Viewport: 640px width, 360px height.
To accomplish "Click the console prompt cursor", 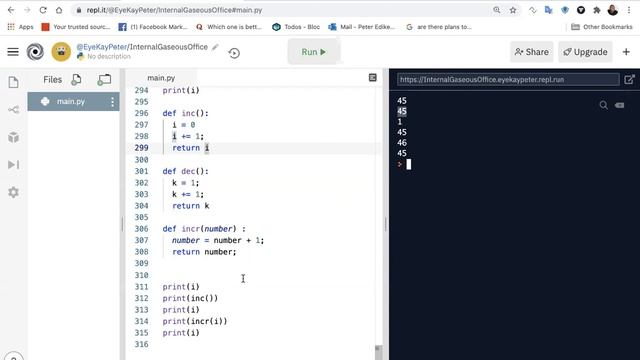I will point(409,164).
